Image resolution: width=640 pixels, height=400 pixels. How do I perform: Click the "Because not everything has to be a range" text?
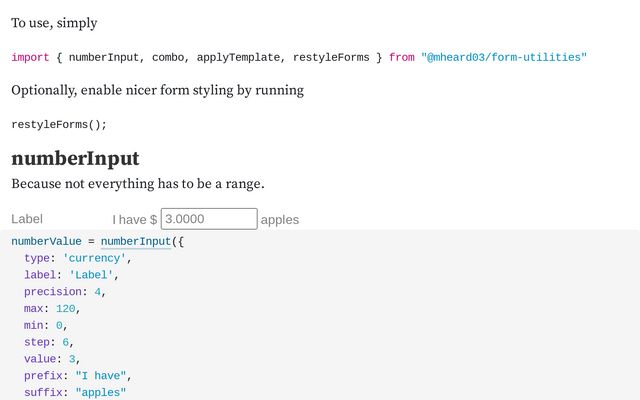click(137, 184)
